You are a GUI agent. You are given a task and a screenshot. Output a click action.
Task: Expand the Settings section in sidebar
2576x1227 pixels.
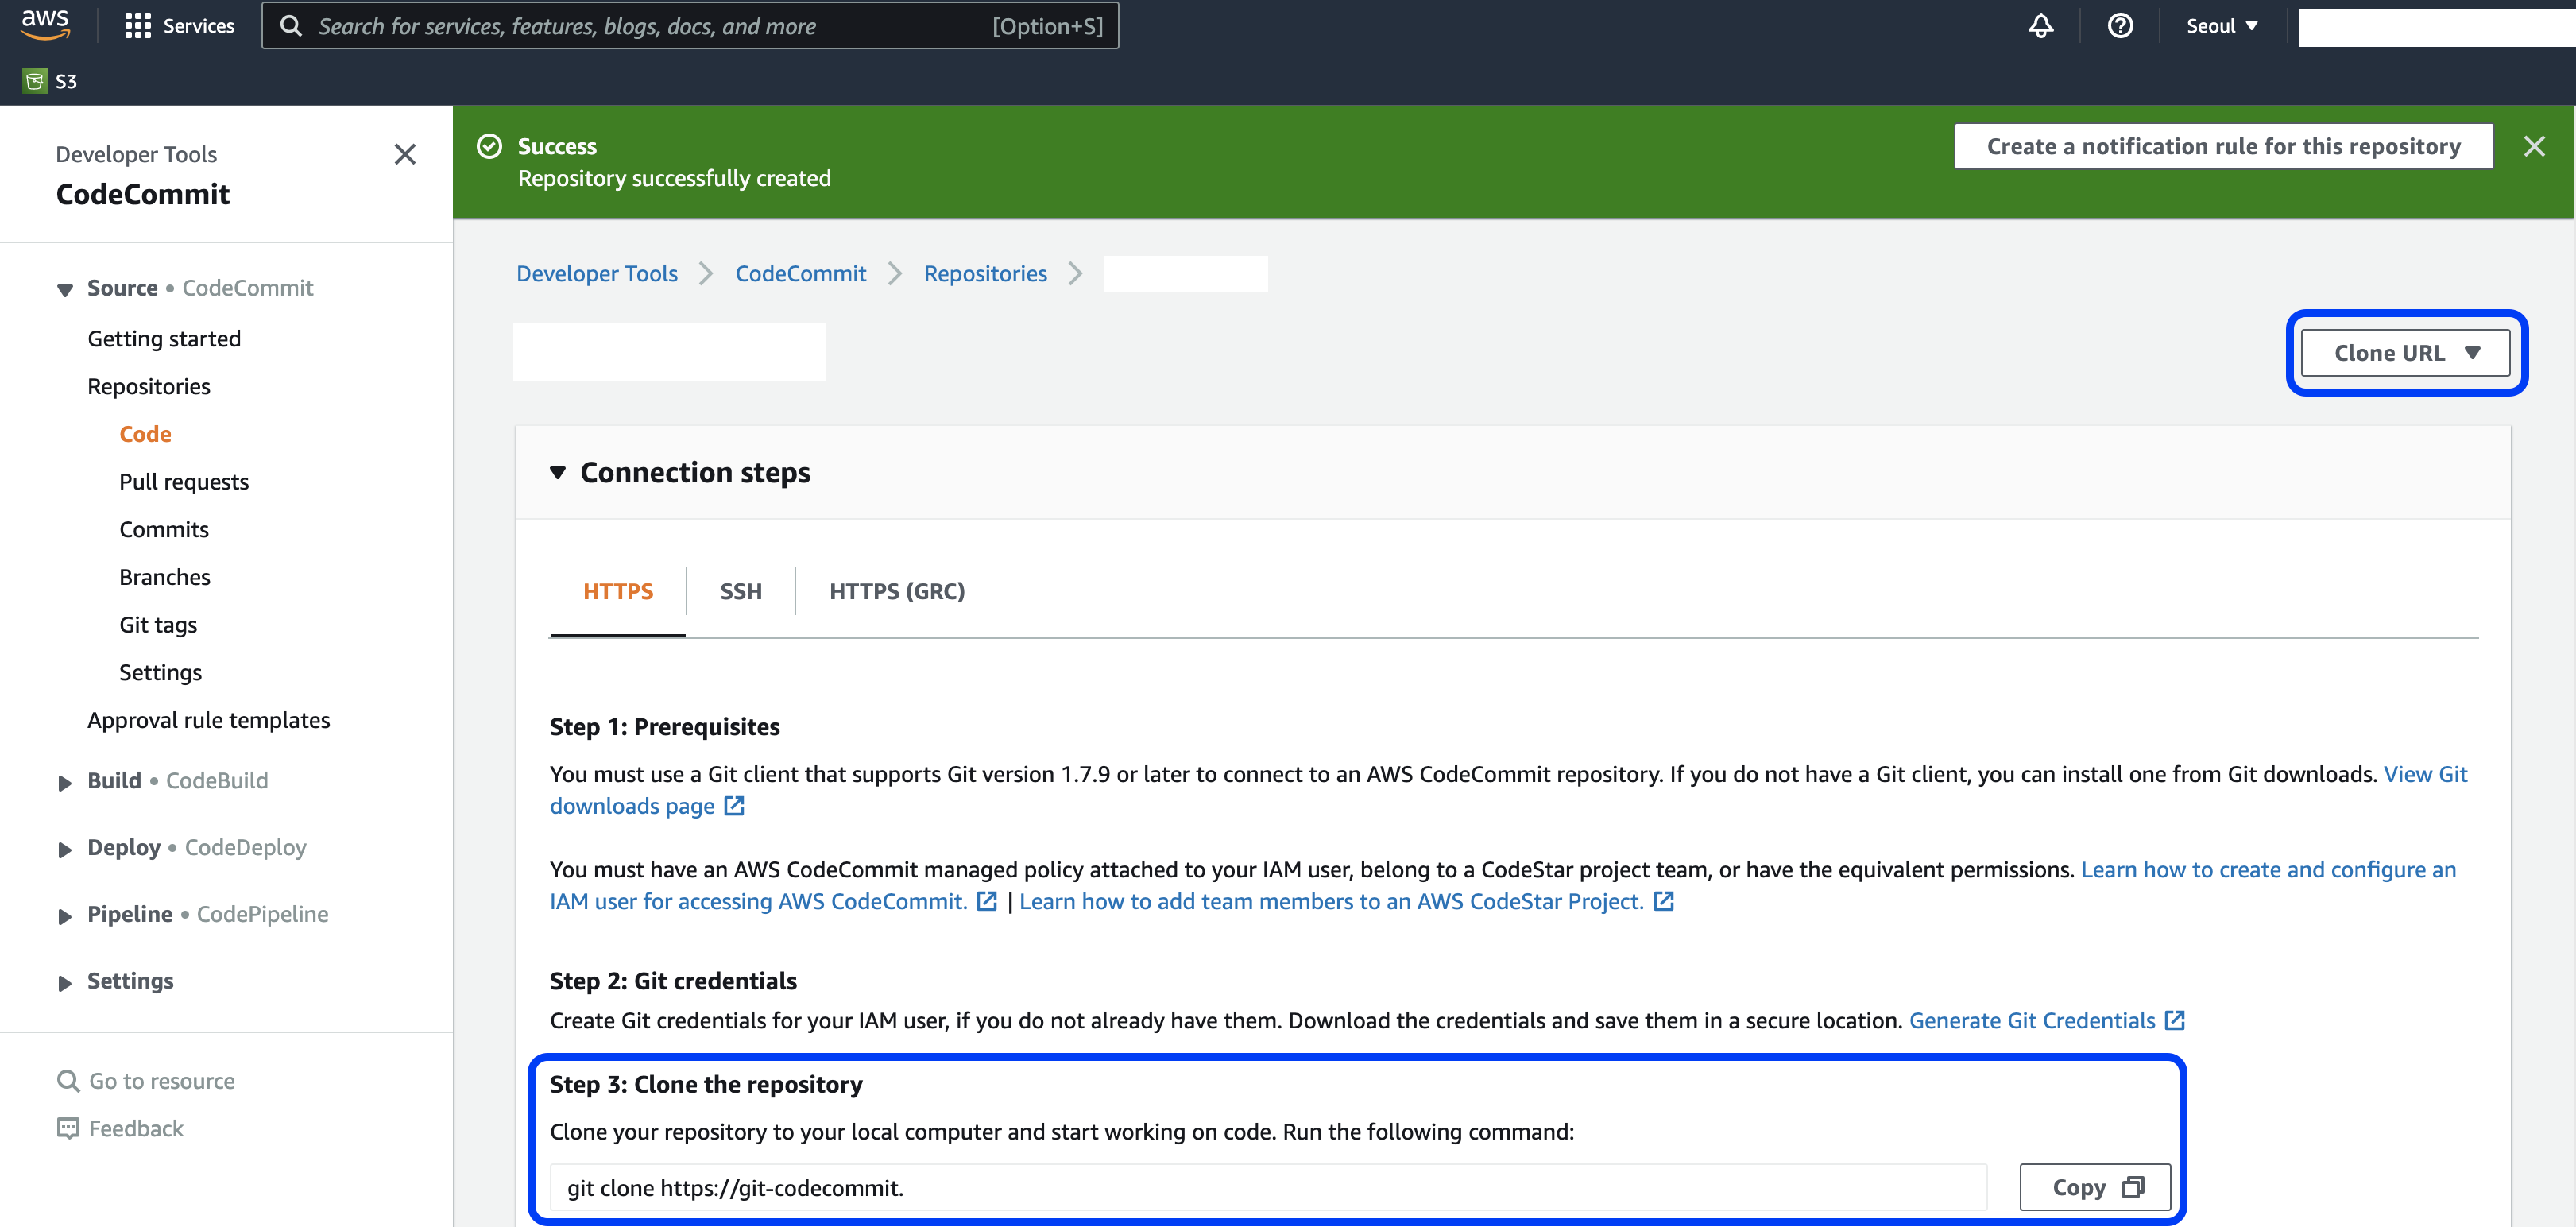coord(65,983)
